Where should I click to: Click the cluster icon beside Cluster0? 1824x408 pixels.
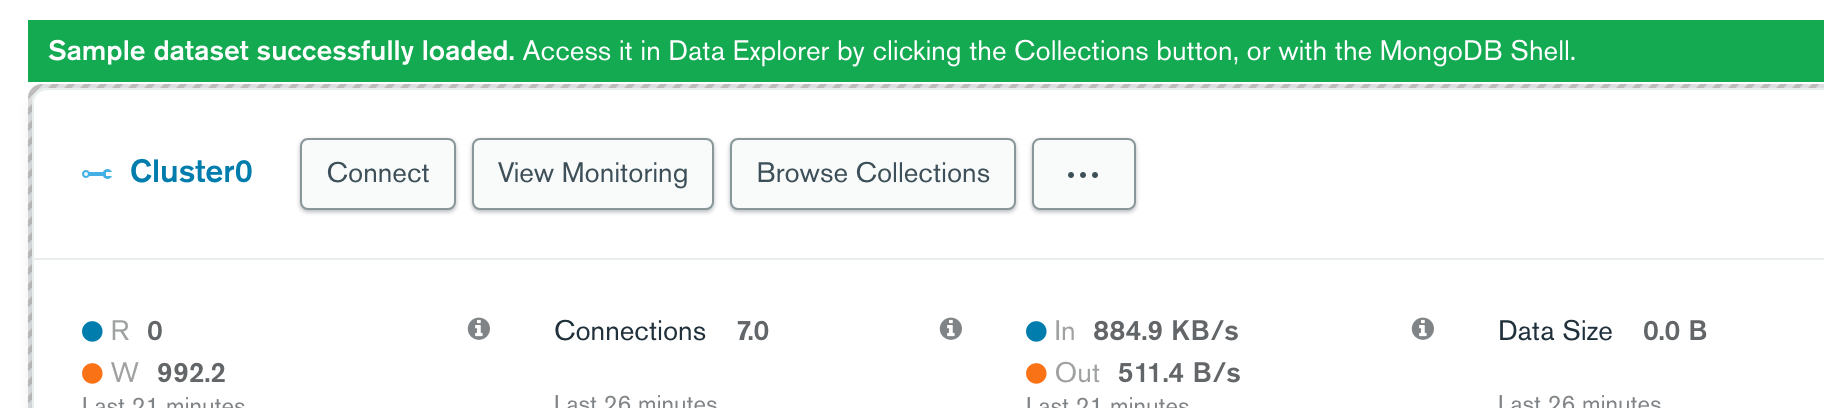97,174
